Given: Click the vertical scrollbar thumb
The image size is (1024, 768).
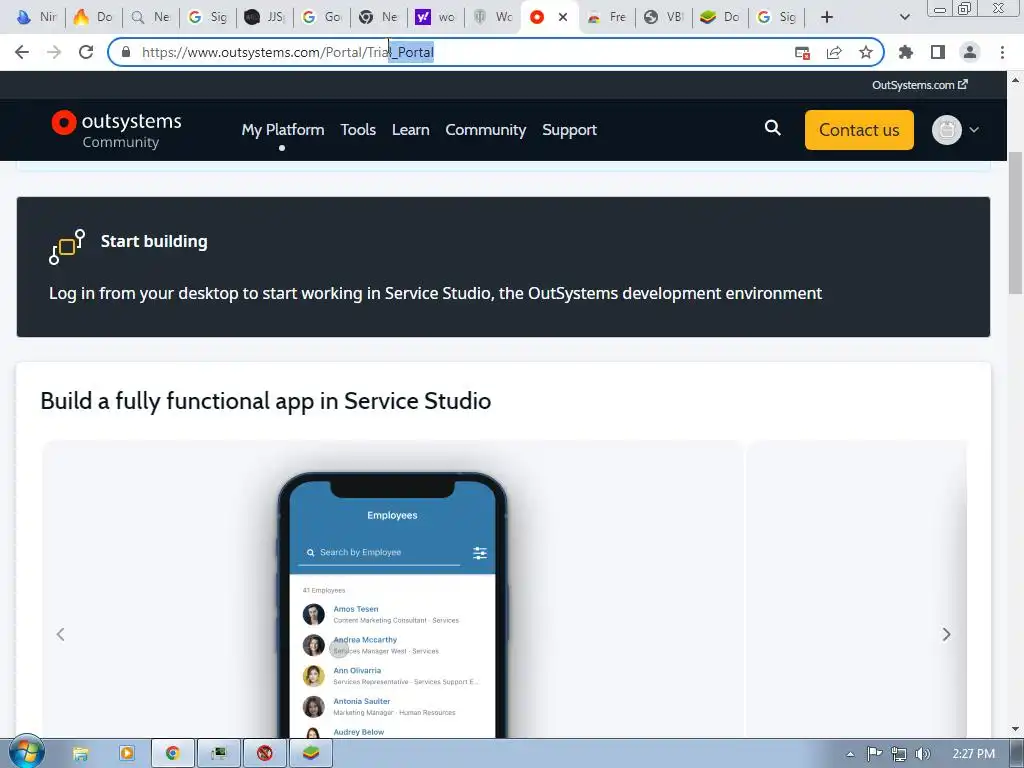Looking at the screenshot, I should pyautogui.click(x=1016, y=223).
